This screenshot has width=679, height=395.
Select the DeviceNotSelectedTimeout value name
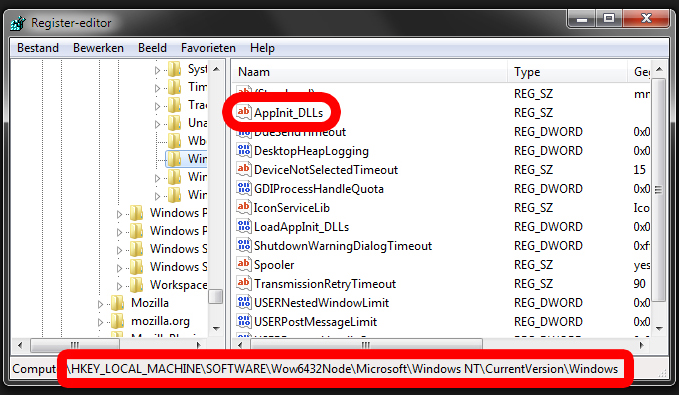click(x=326, y=170)
